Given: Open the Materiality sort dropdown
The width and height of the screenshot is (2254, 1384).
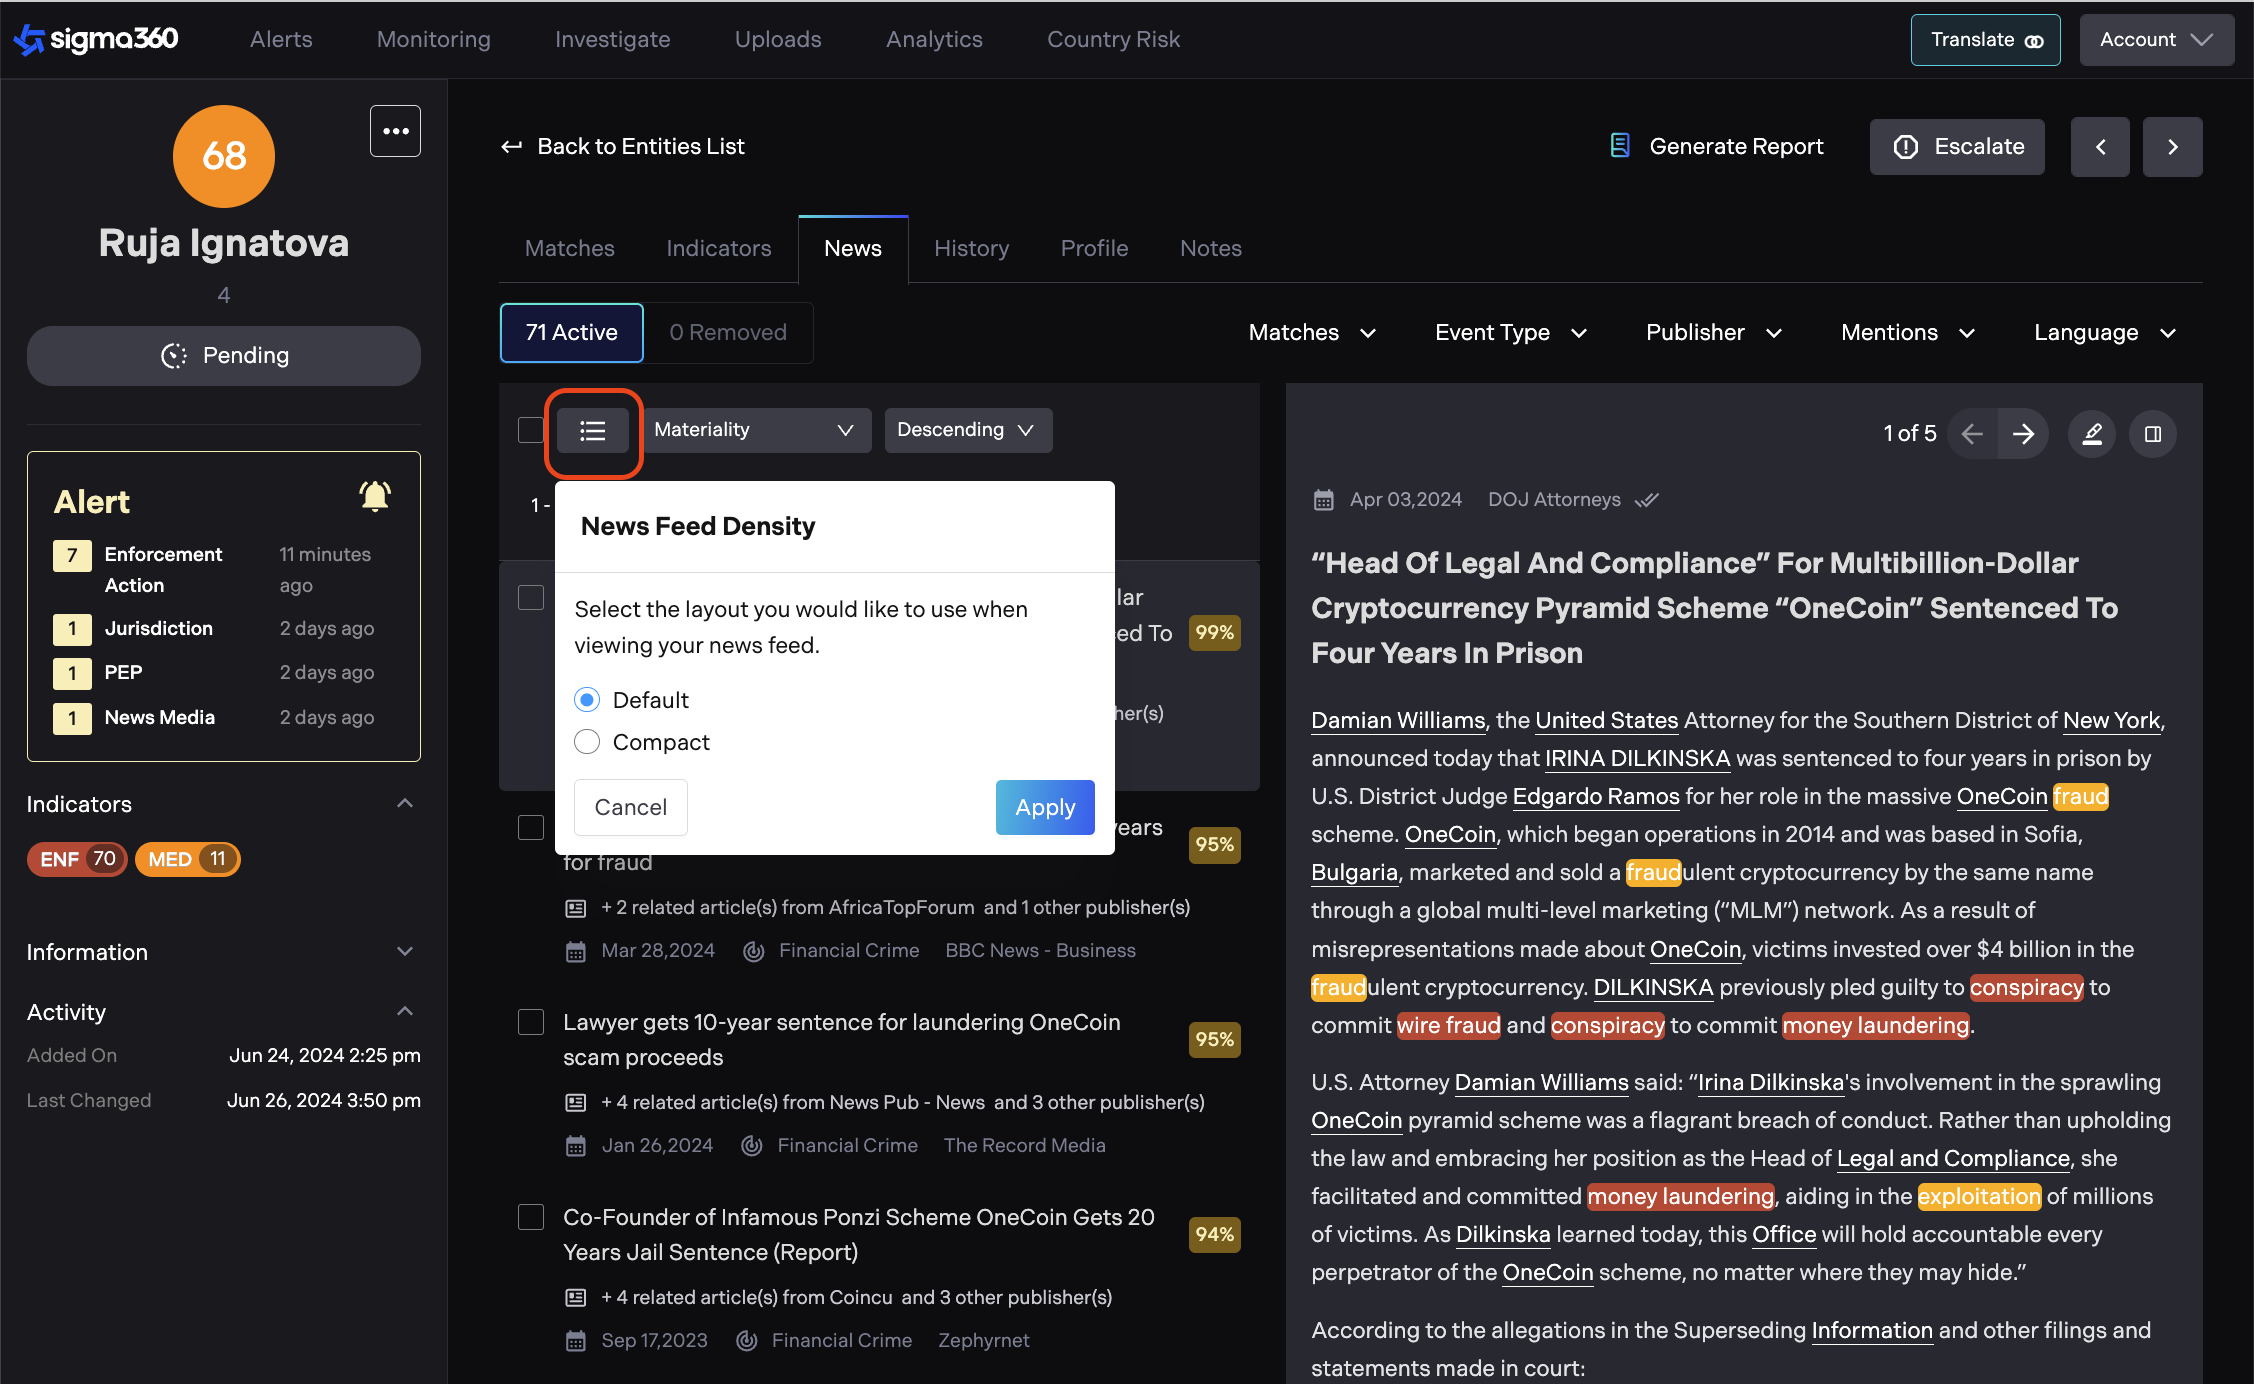Looking at the screenshot, I should coord(754,430).
